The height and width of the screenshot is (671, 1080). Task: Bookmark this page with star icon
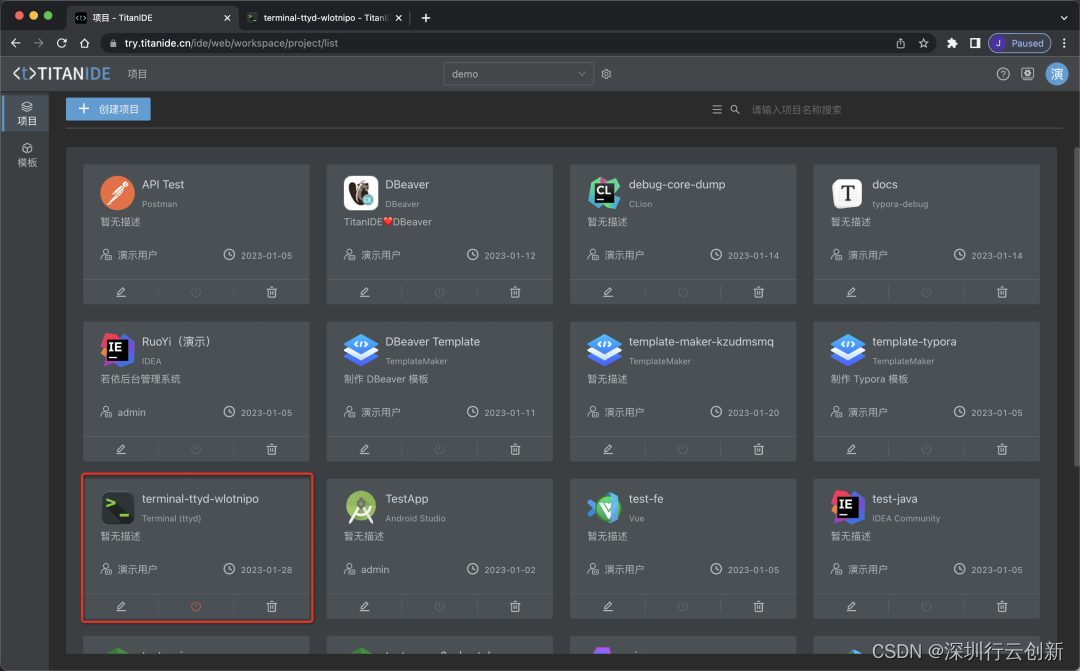[x=924, y=43]
